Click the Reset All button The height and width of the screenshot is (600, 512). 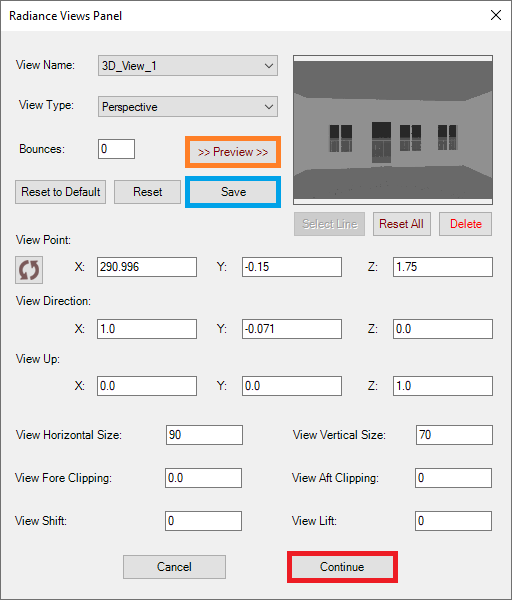pyautogui.click(x=402, y=224)
